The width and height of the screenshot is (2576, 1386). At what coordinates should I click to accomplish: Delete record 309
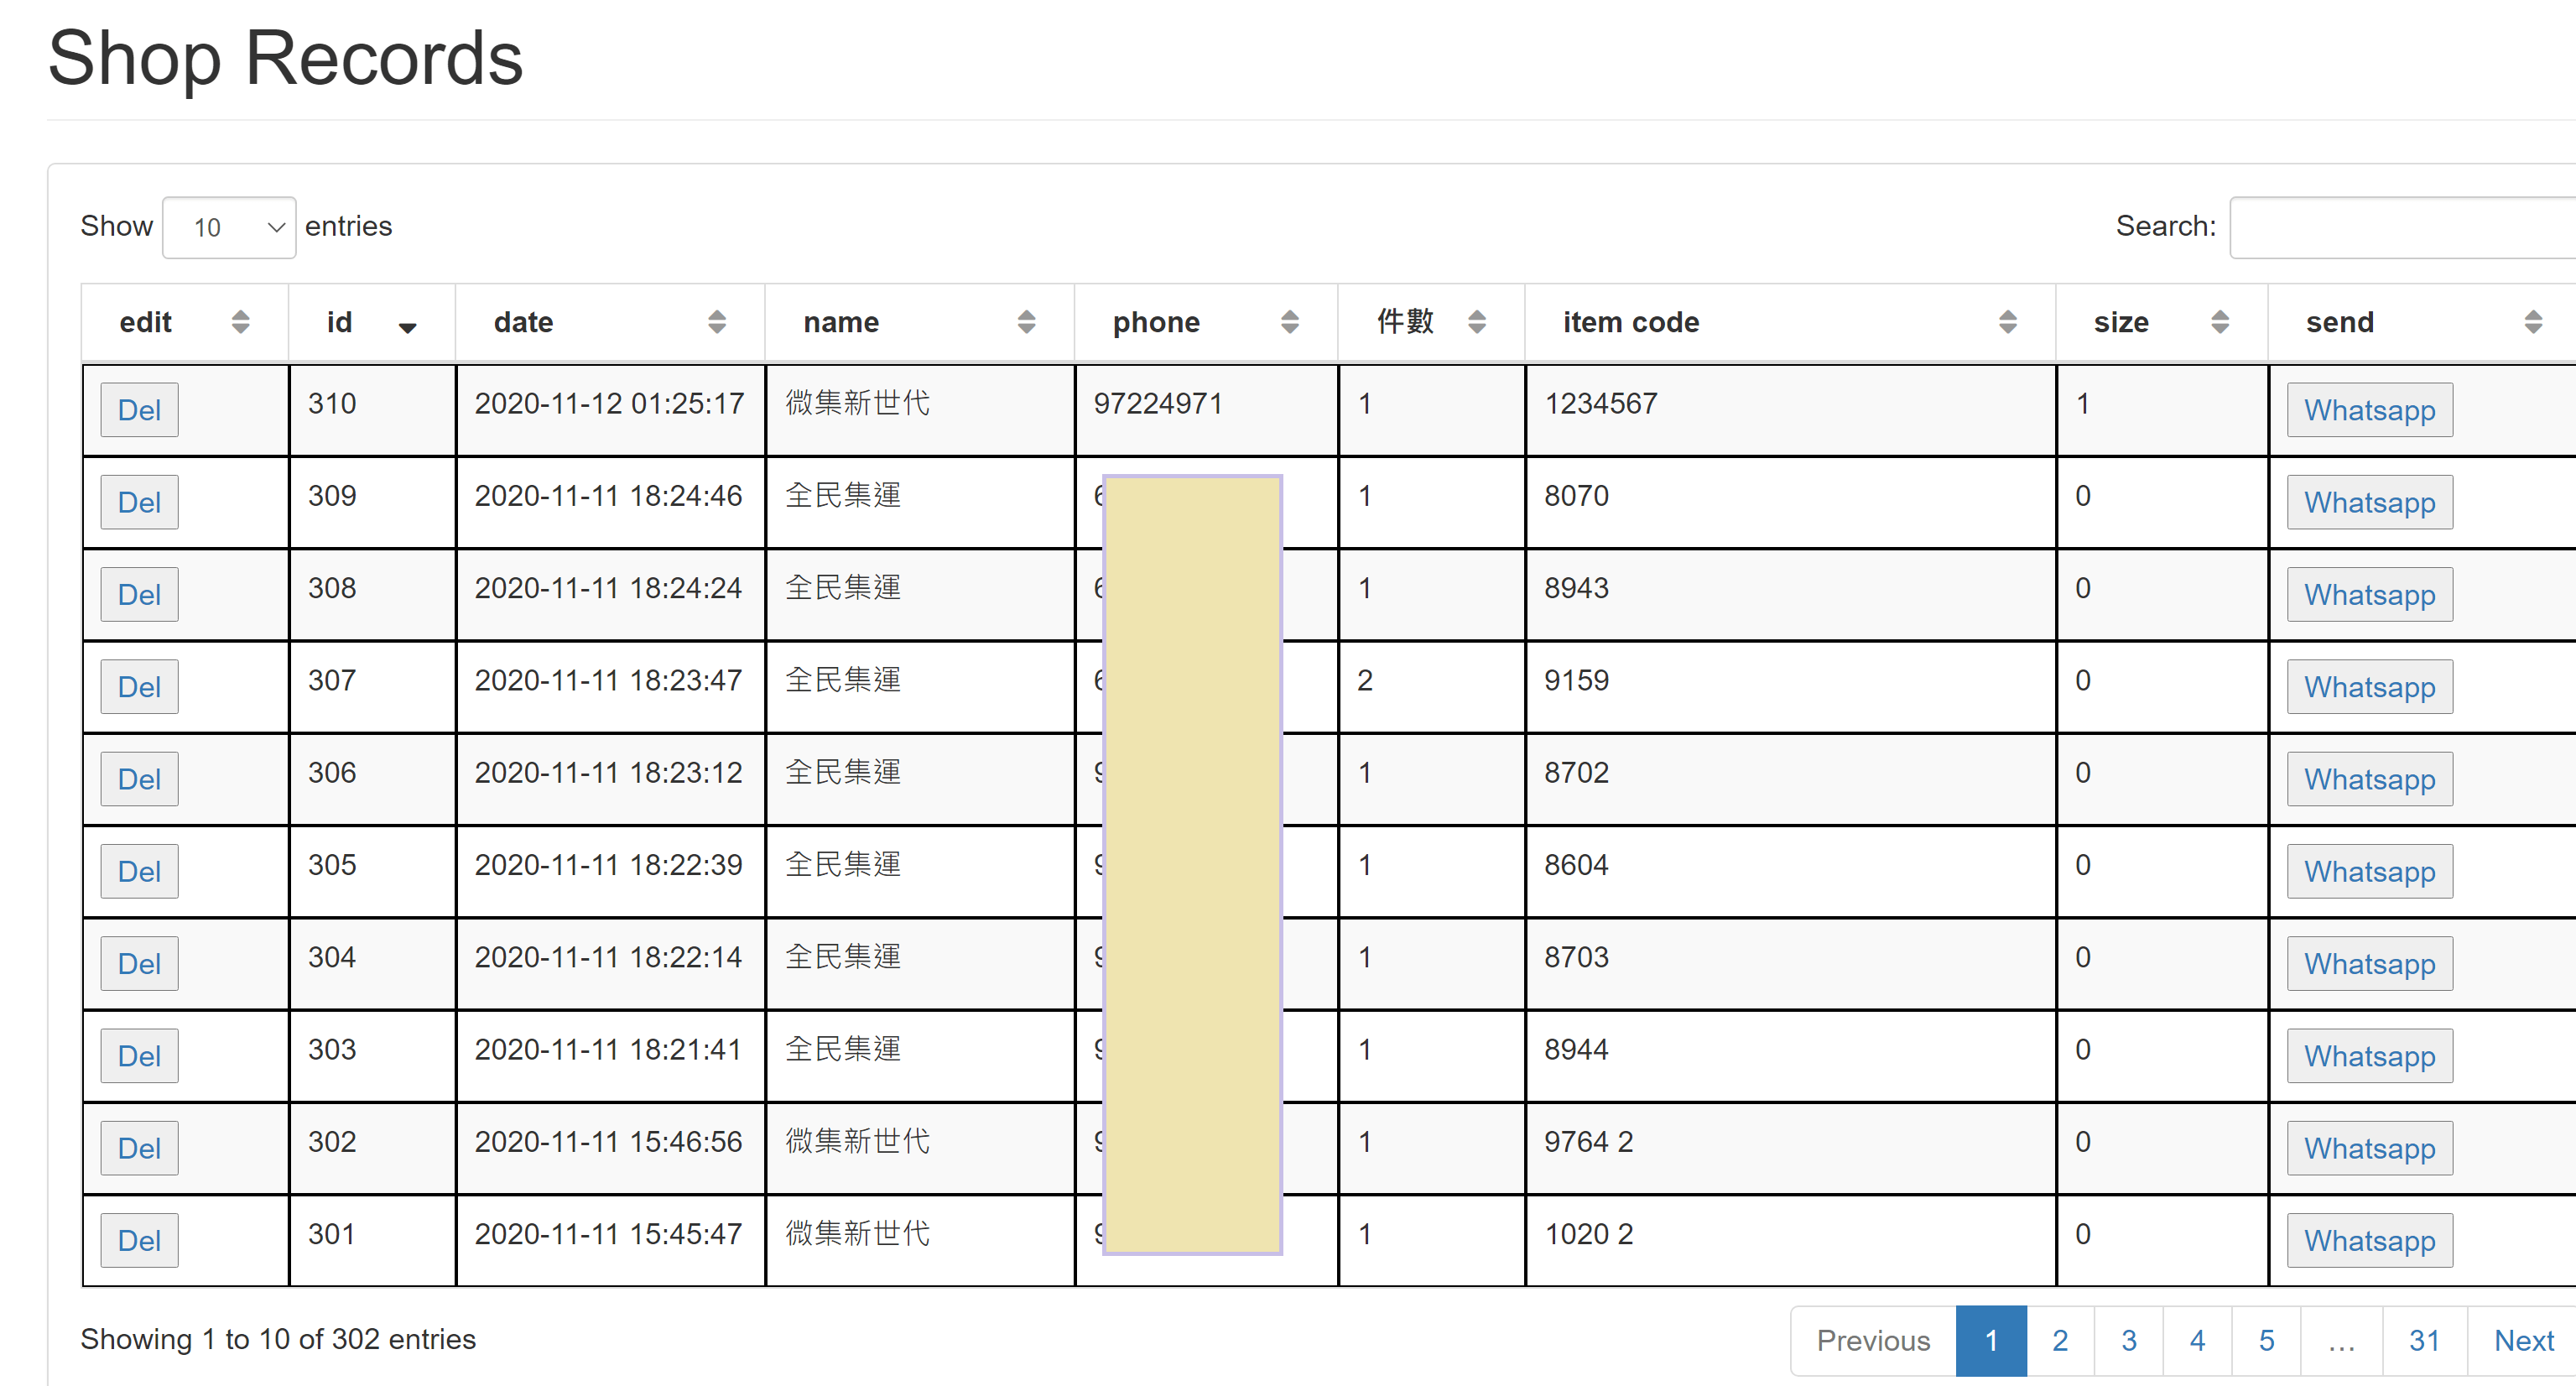tap(139, 502)
